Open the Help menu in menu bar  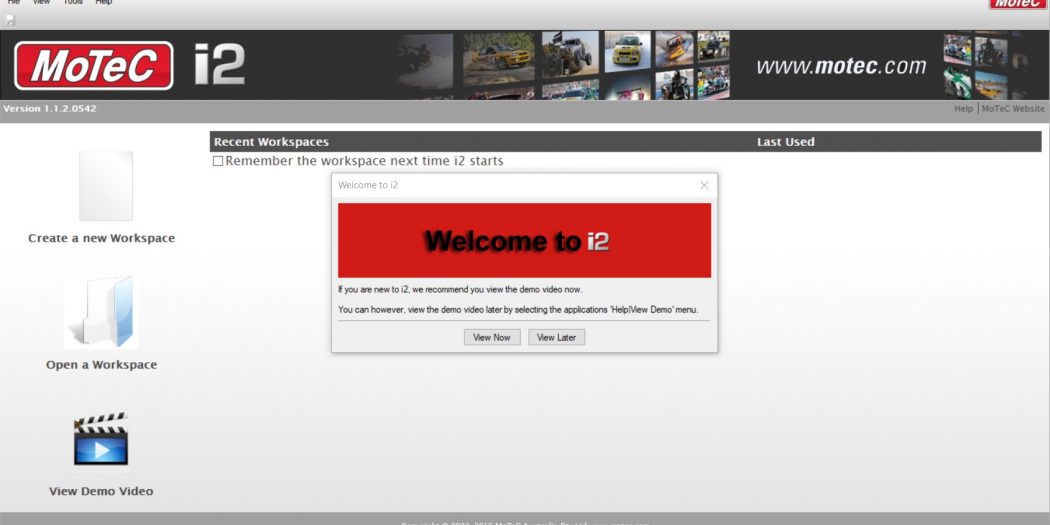104,2
